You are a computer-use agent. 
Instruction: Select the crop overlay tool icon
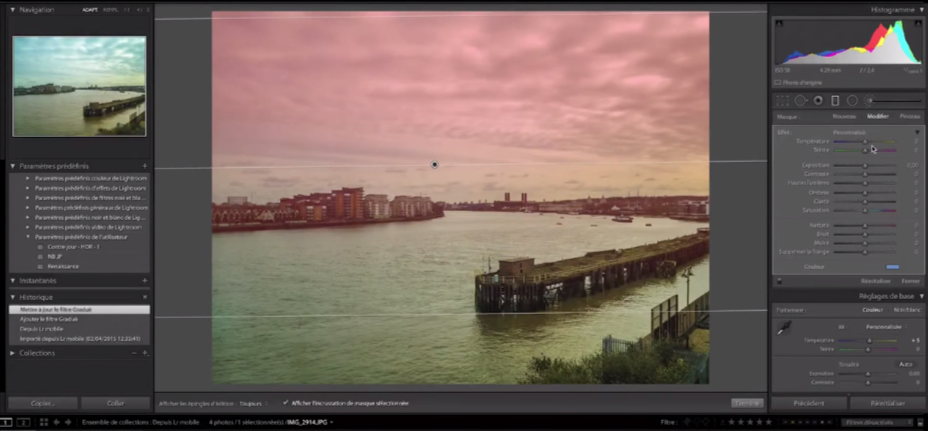tap(782, 100)
